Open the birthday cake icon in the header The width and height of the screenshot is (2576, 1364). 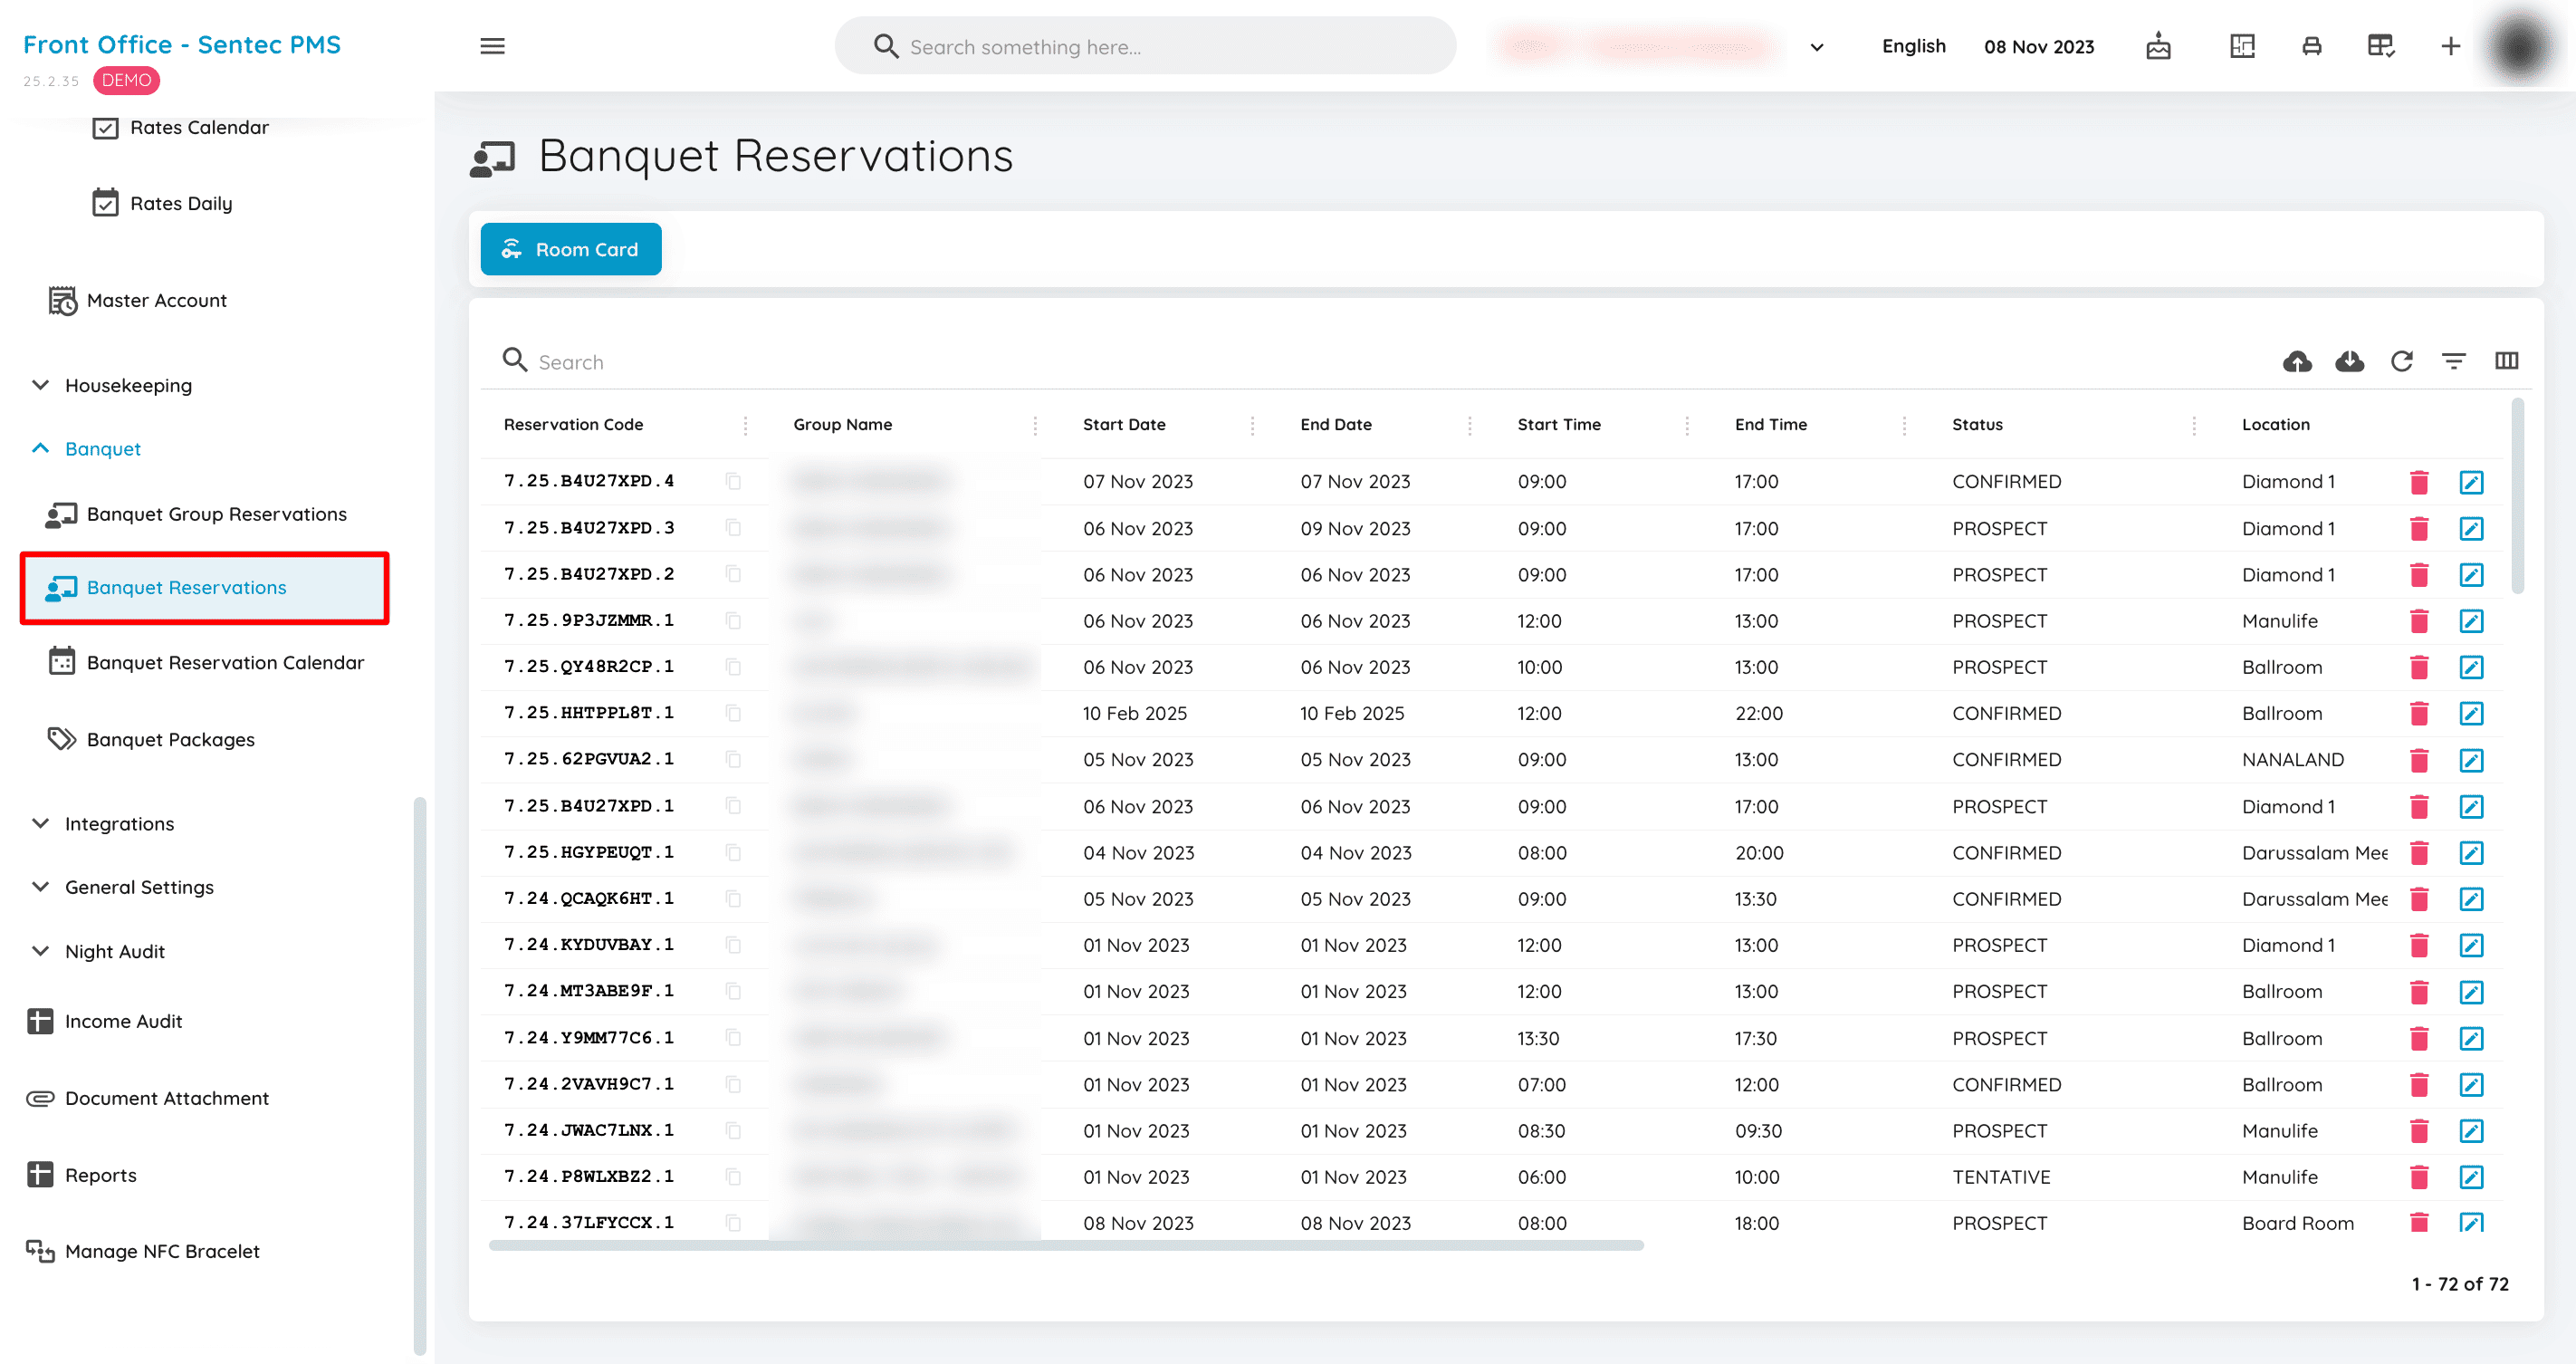click(2158, 46)
